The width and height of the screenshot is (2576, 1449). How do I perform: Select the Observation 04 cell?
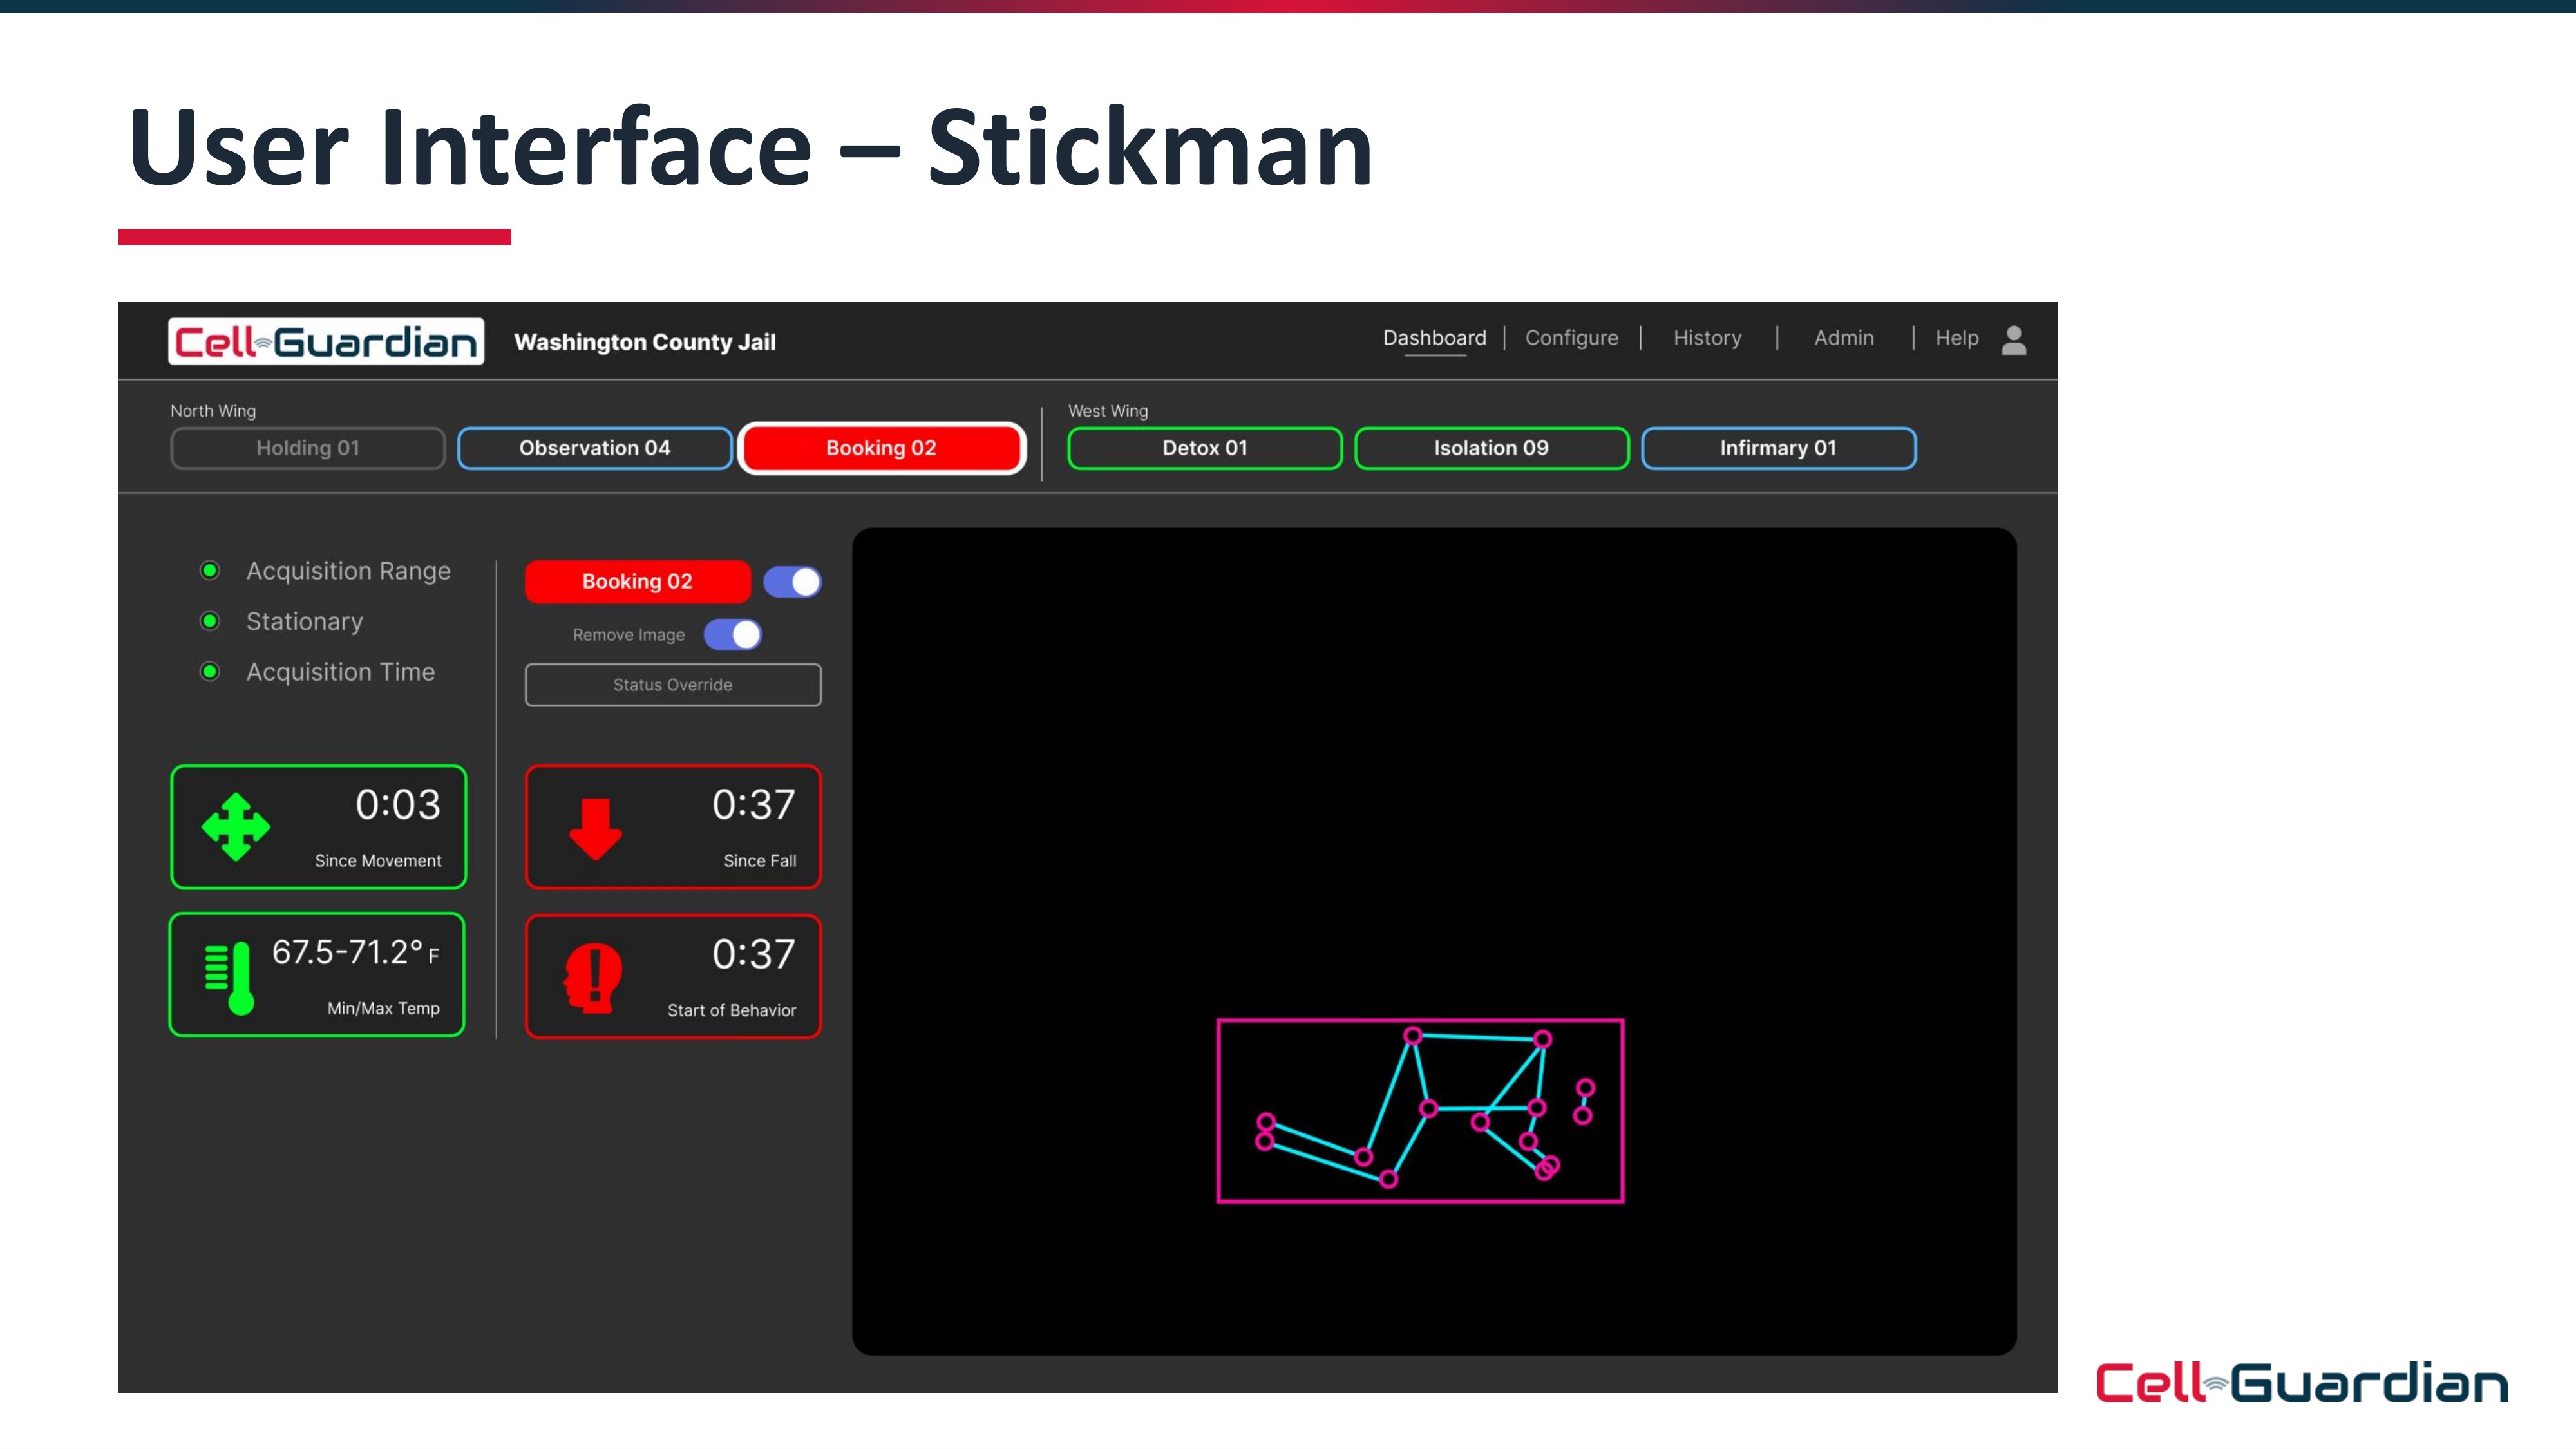[594, 448]
